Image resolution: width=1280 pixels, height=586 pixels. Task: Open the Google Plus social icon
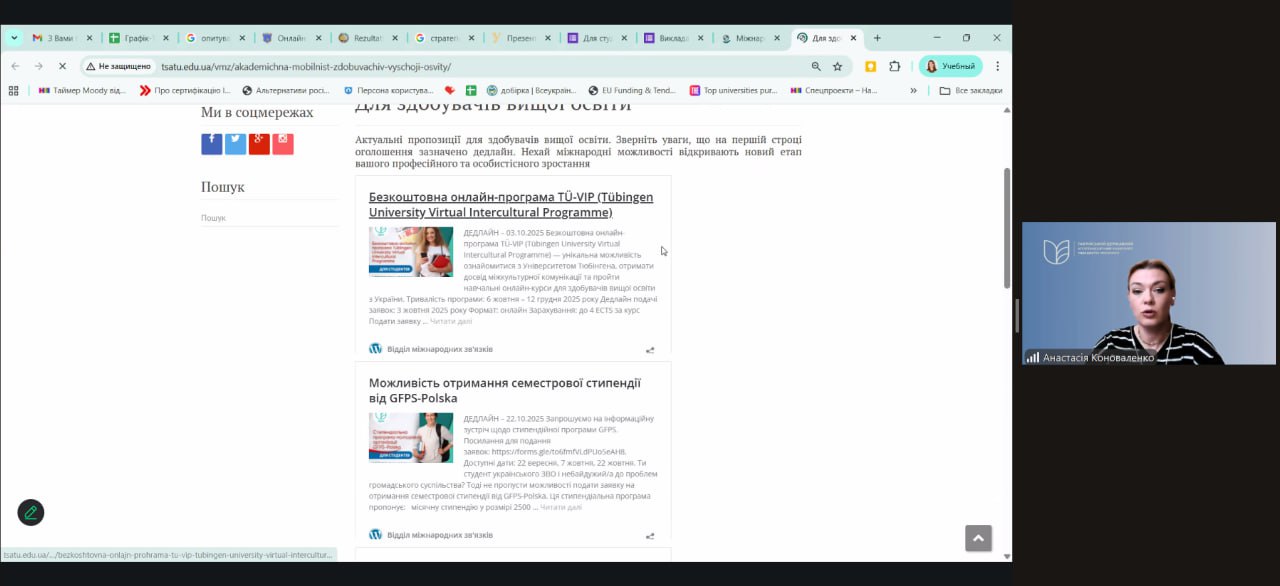pos(259,143)
